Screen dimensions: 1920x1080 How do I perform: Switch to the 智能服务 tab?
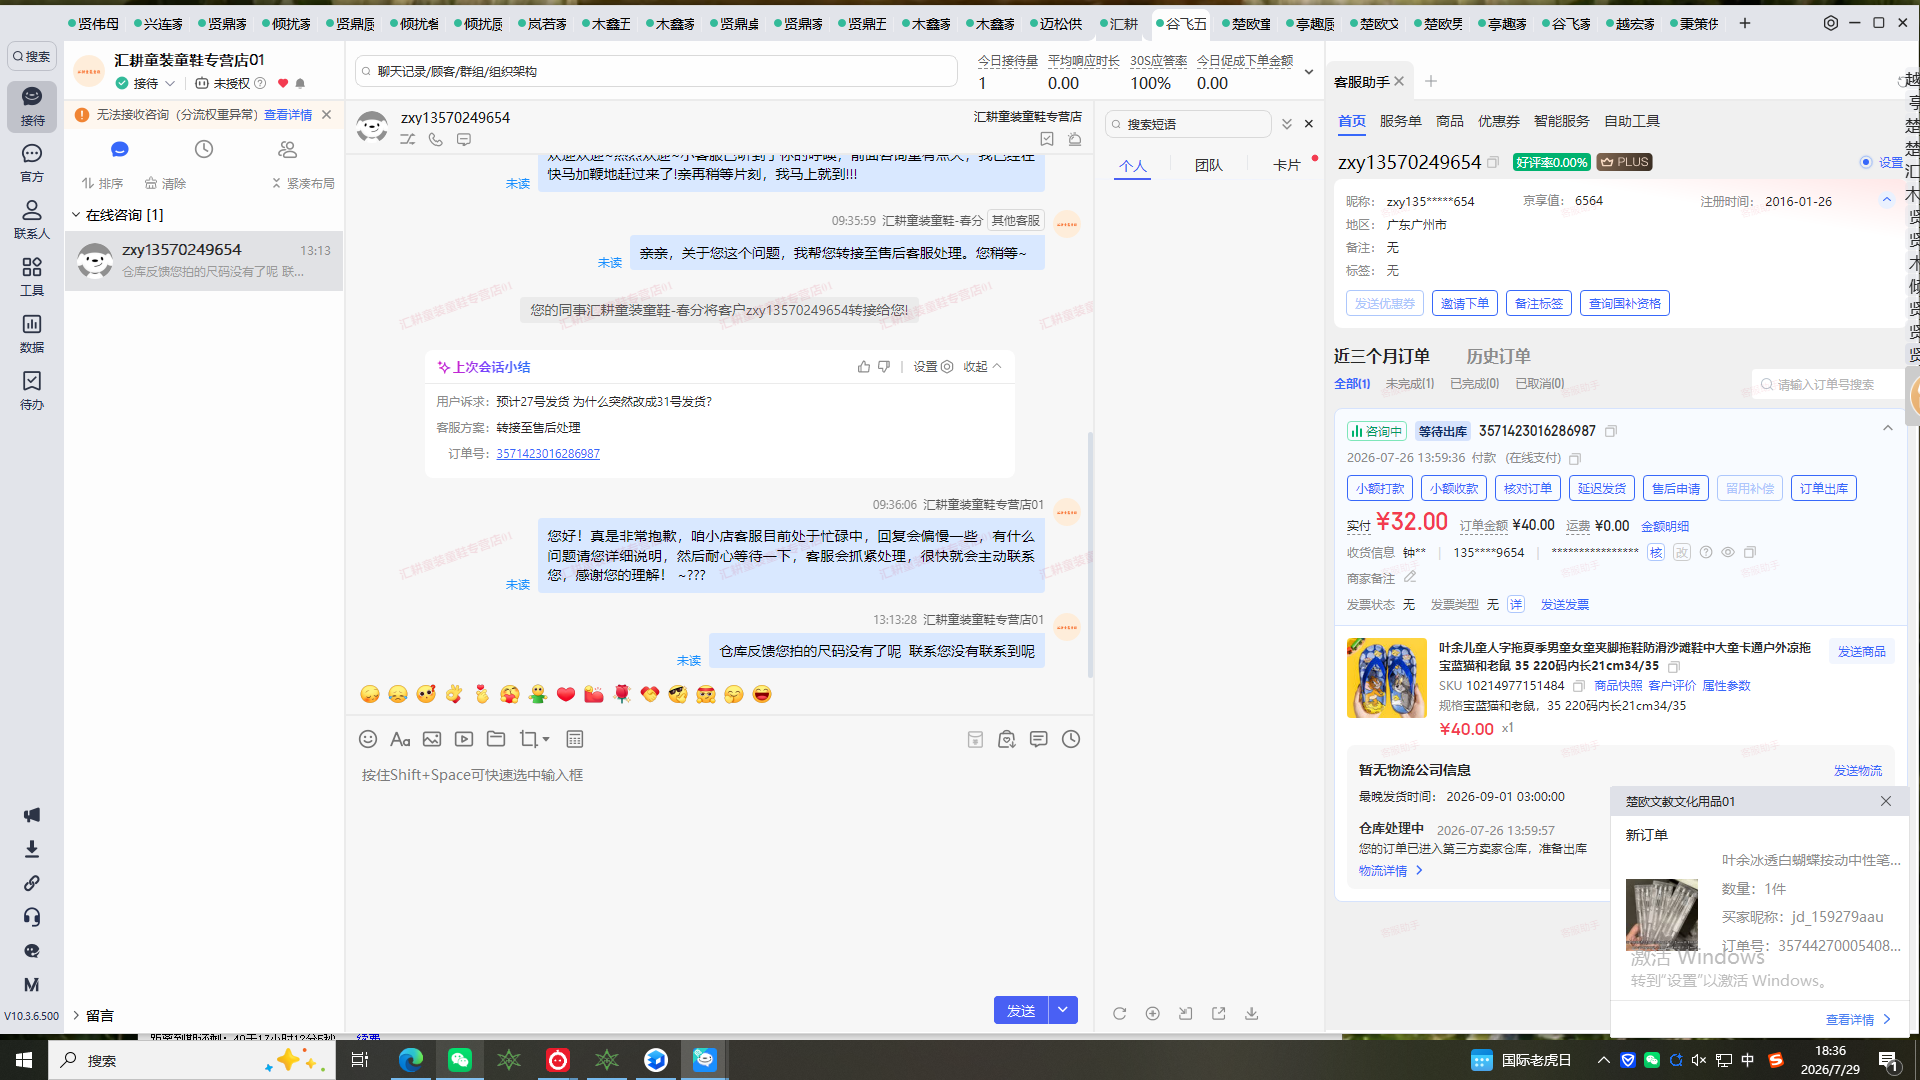1561,121
